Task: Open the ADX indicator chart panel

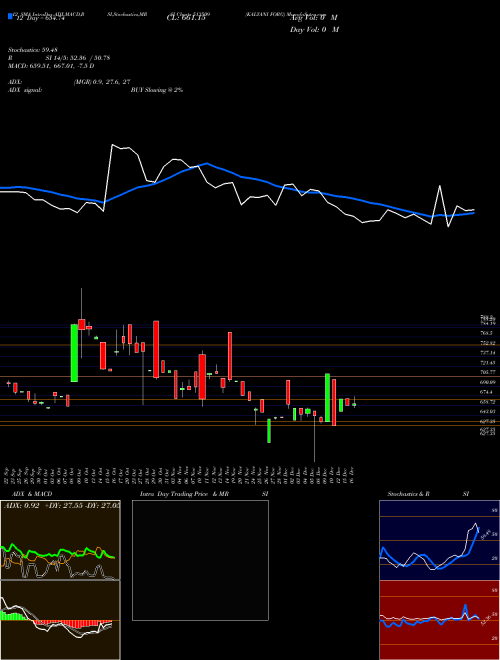Action: coord(60,540)
